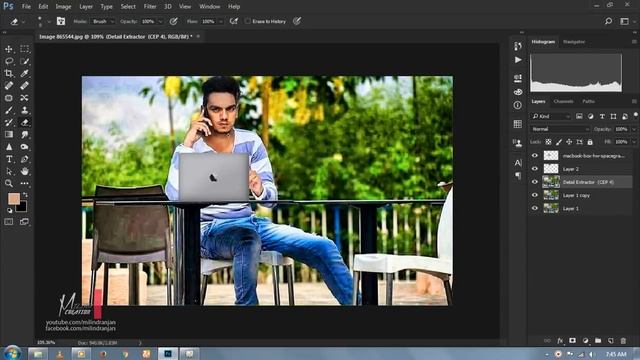Turn layer filtering switch on or off
This screenshot has height=360, width=640.
click(x=636, y=115)
